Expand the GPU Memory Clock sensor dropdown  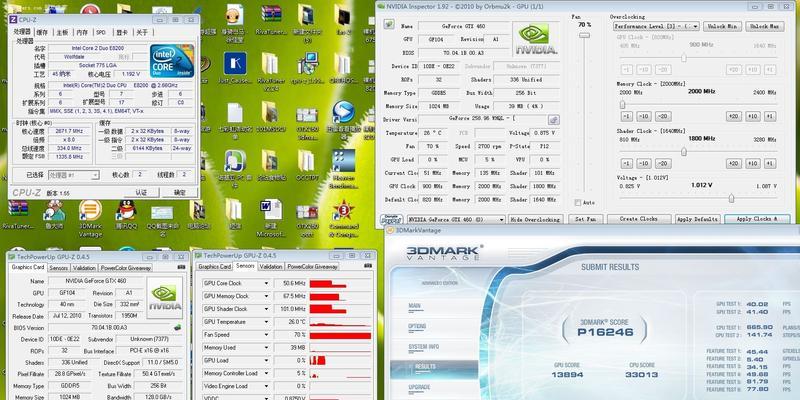pos(266,296)
